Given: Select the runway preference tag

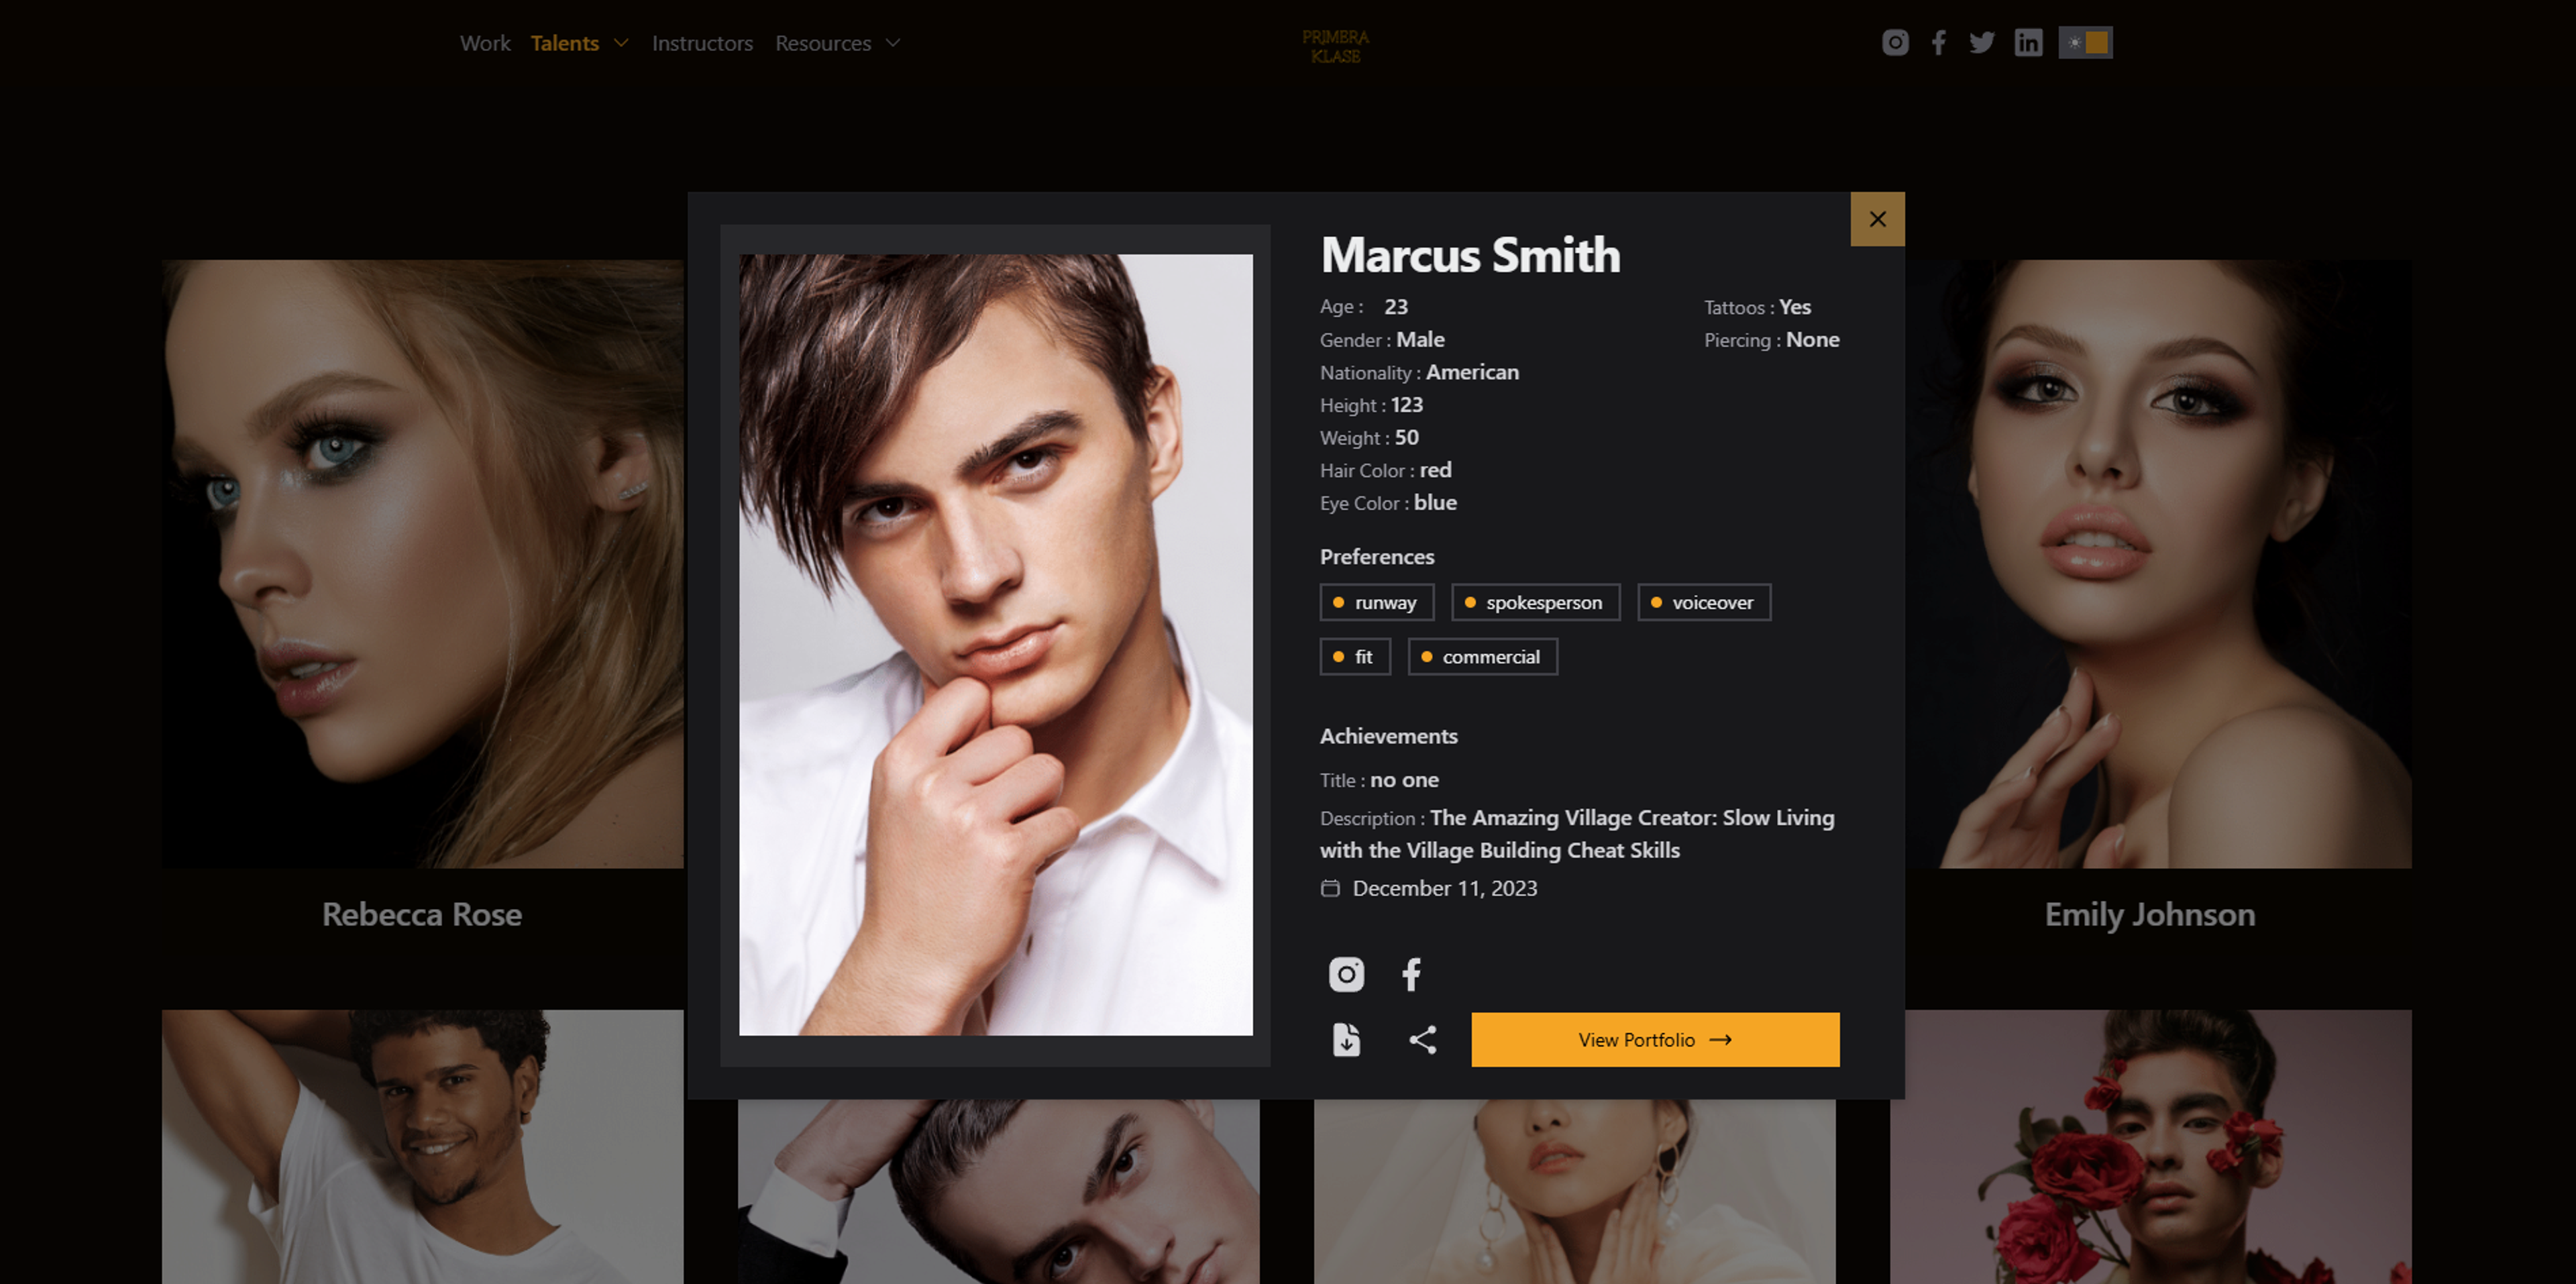Looking at the screenshot, I should (x=1376, y=602).
